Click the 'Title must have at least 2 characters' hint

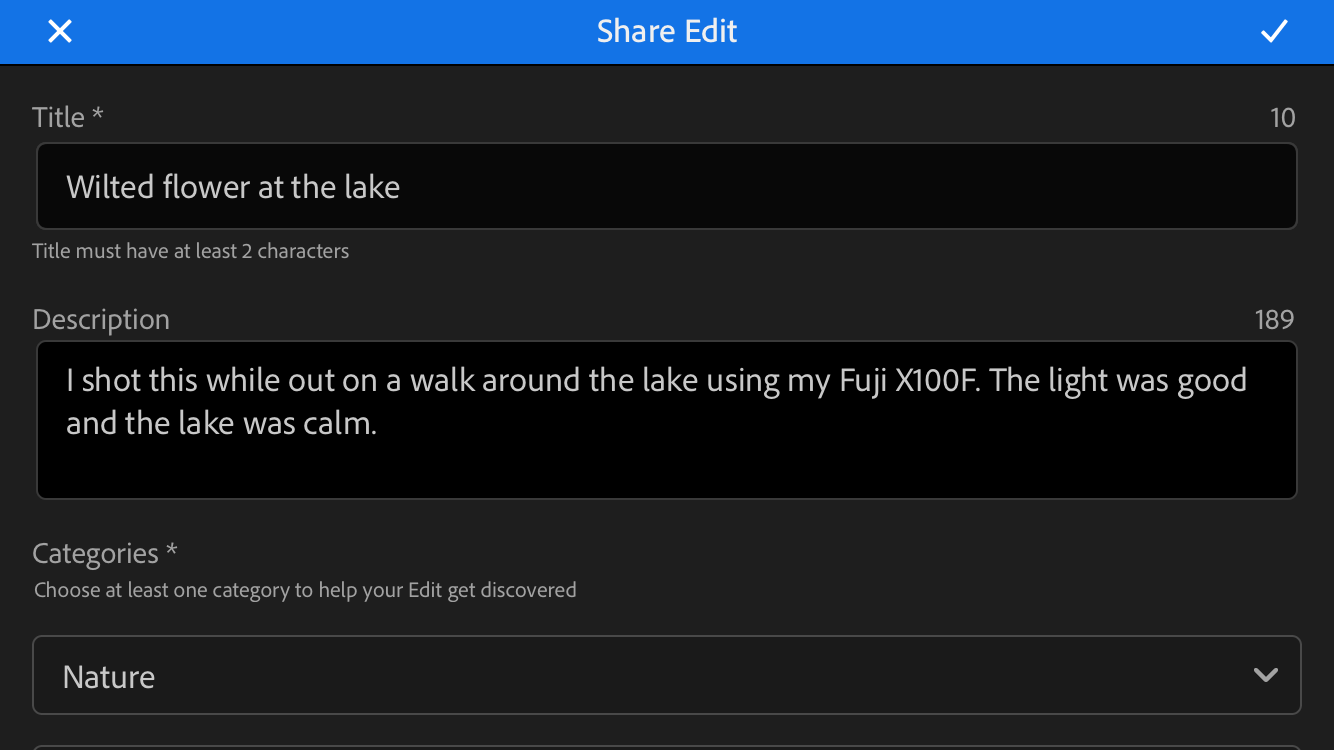point(190,251)
